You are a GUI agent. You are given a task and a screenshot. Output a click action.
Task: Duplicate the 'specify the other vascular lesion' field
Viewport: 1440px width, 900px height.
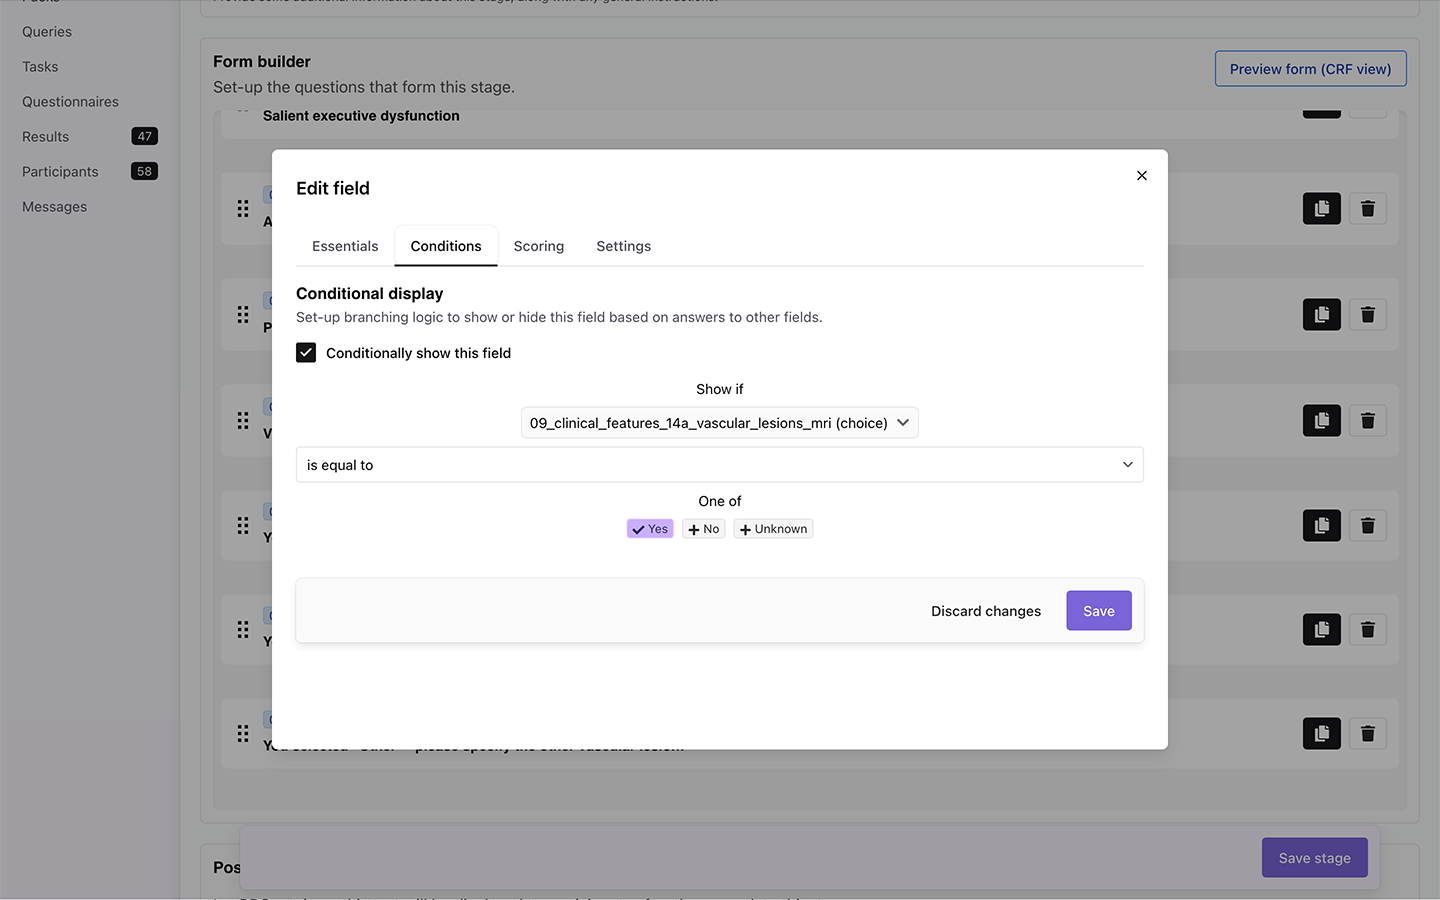point(1322,734)
